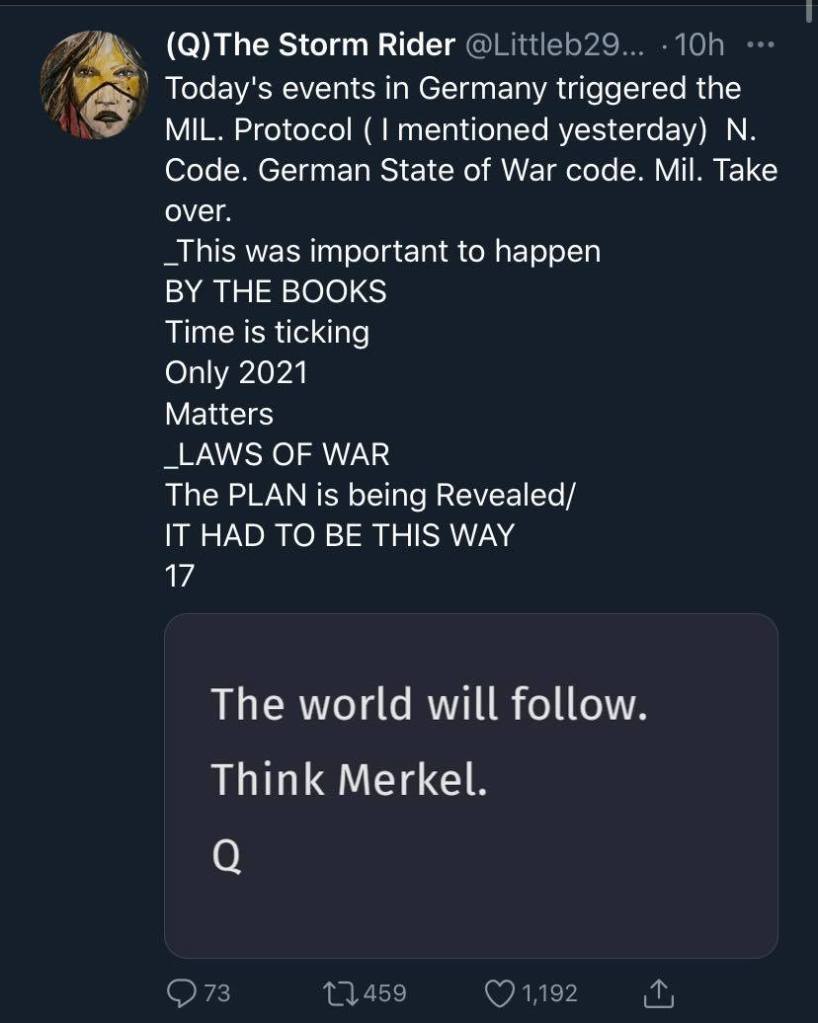The height and width of the screenshot is (1023, 818).
Task: Click the "Think Merkel." line in the card
Action: tap(349, 778)
